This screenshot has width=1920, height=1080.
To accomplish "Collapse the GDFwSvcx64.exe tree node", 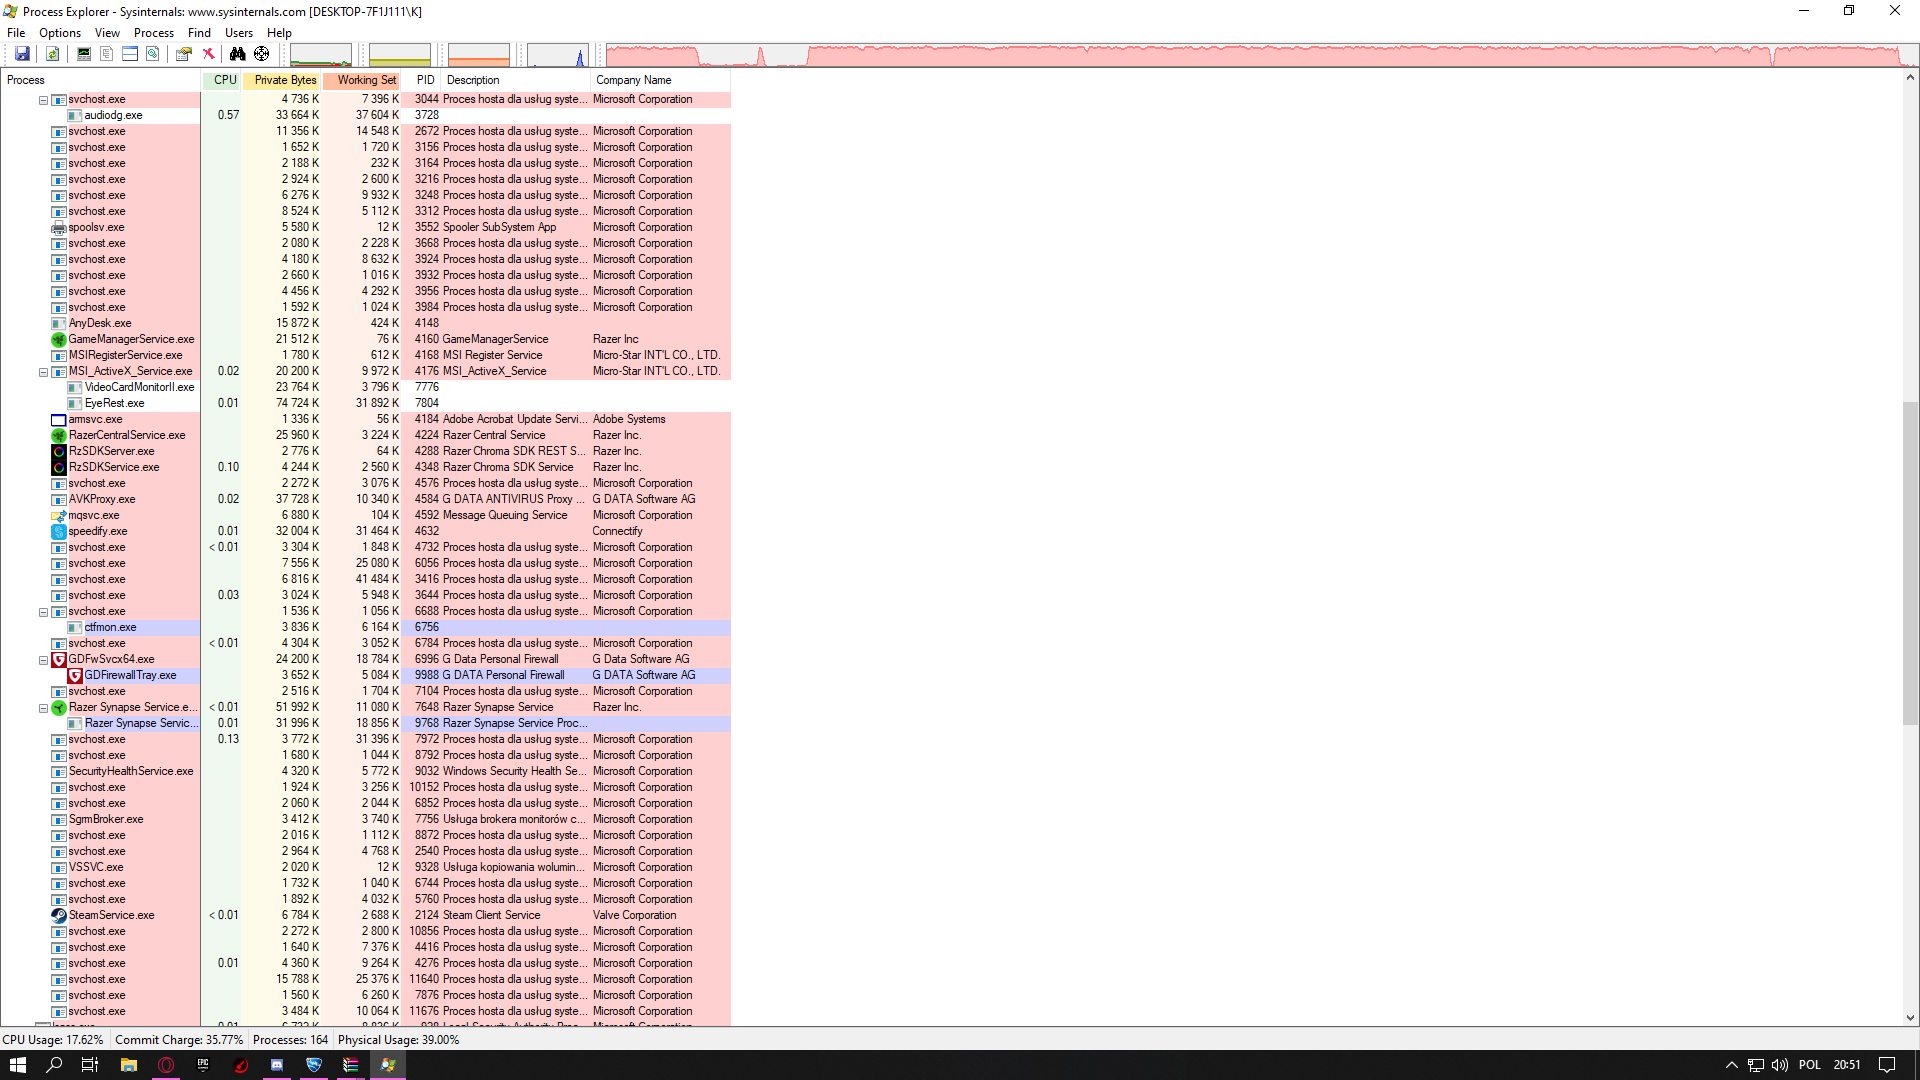I will tap(43, 660).
